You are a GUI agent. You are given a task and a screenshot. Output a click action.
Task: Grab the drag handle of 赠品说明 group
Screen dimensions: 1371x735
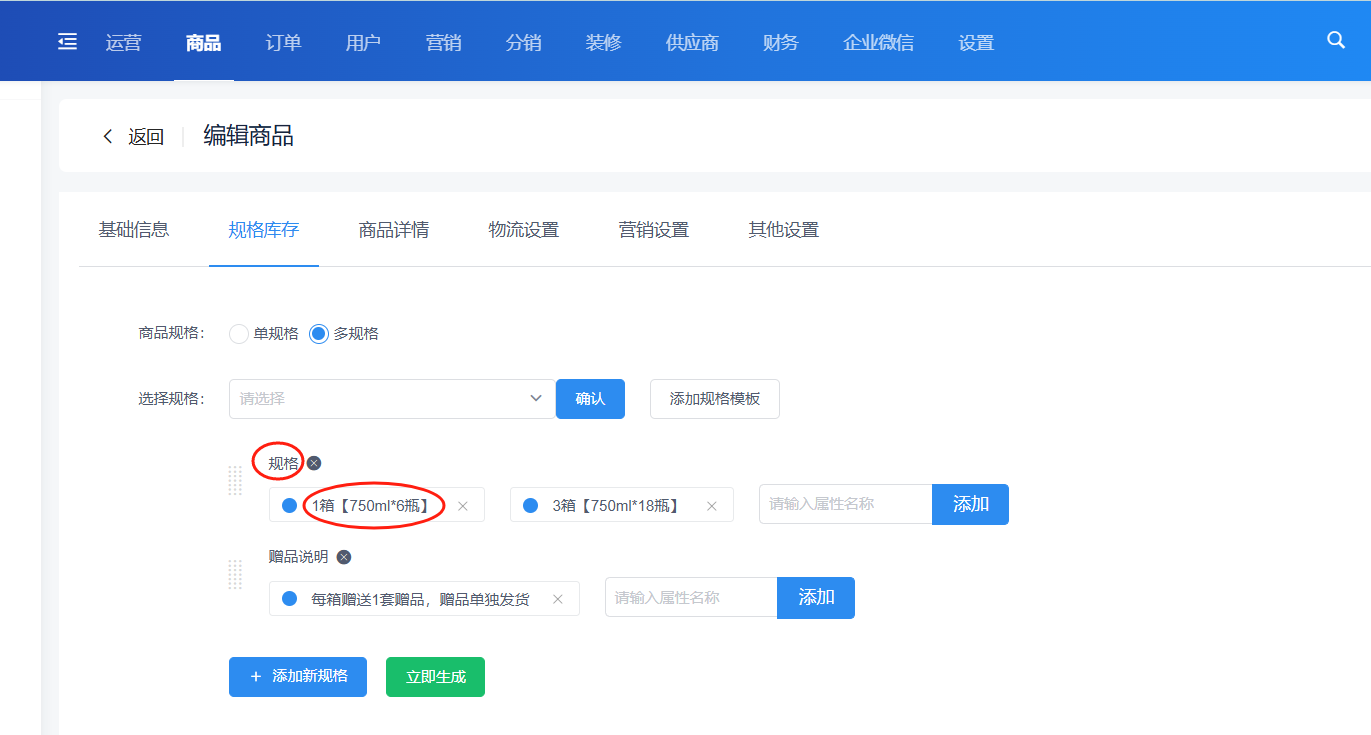pyautogui.click(x=236, y=574)
